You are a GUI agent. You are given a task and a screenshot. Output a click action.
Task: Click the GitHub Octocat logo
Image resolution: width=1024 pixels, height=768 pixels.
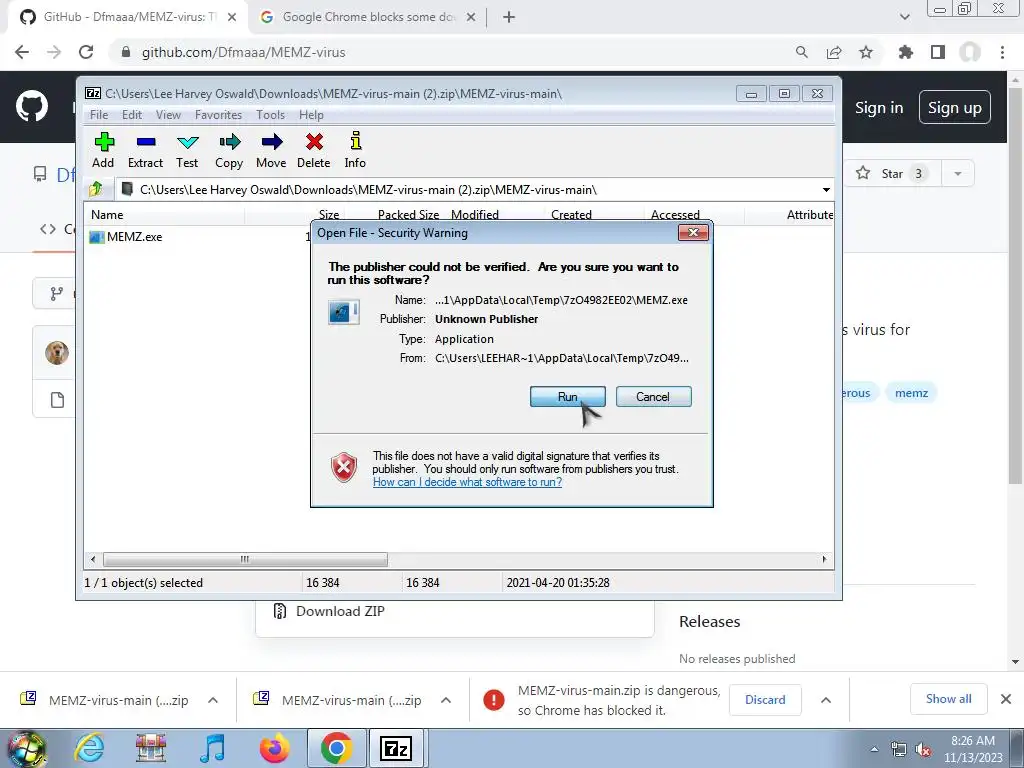click(32, 107)
